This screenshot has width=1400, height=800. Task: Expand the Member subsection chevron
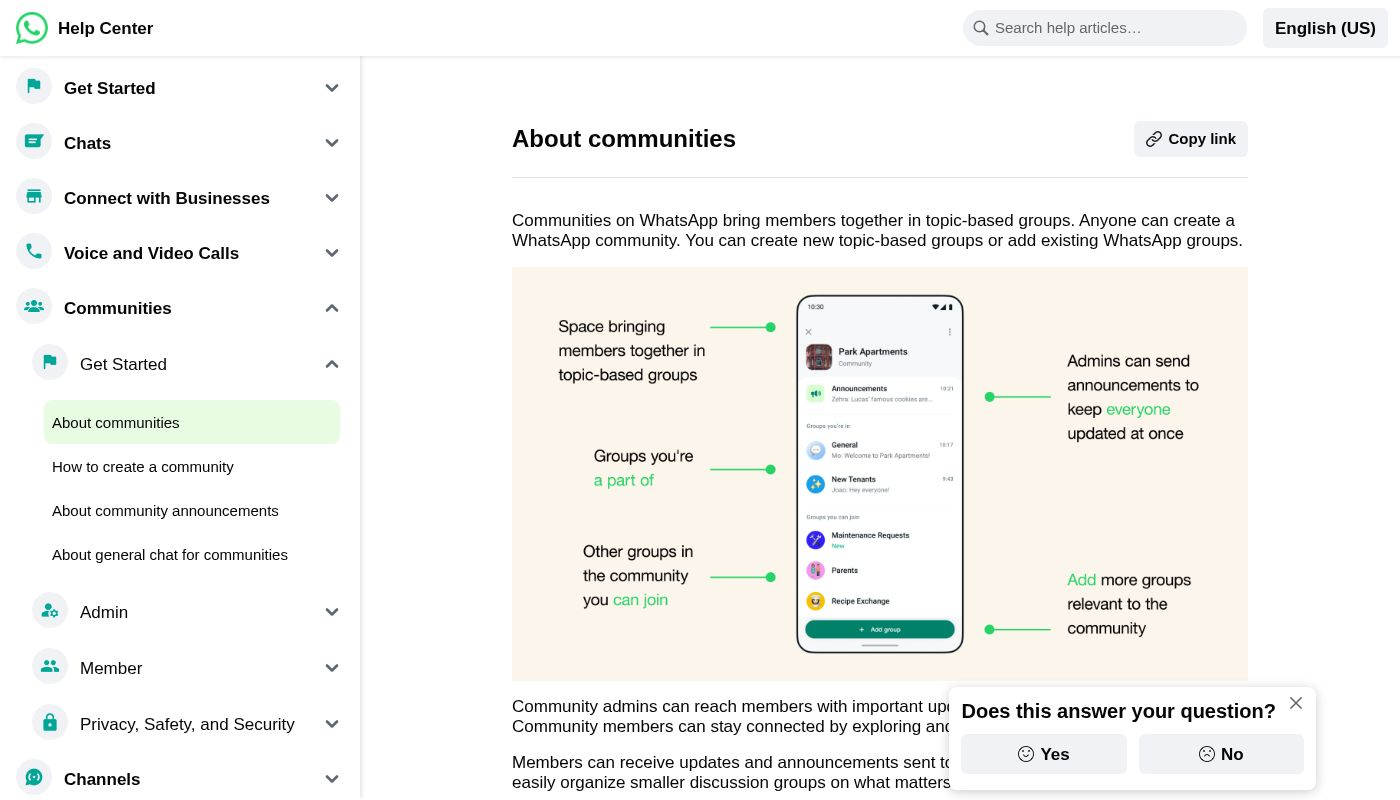pyautogui.click(x=332, y=668)
